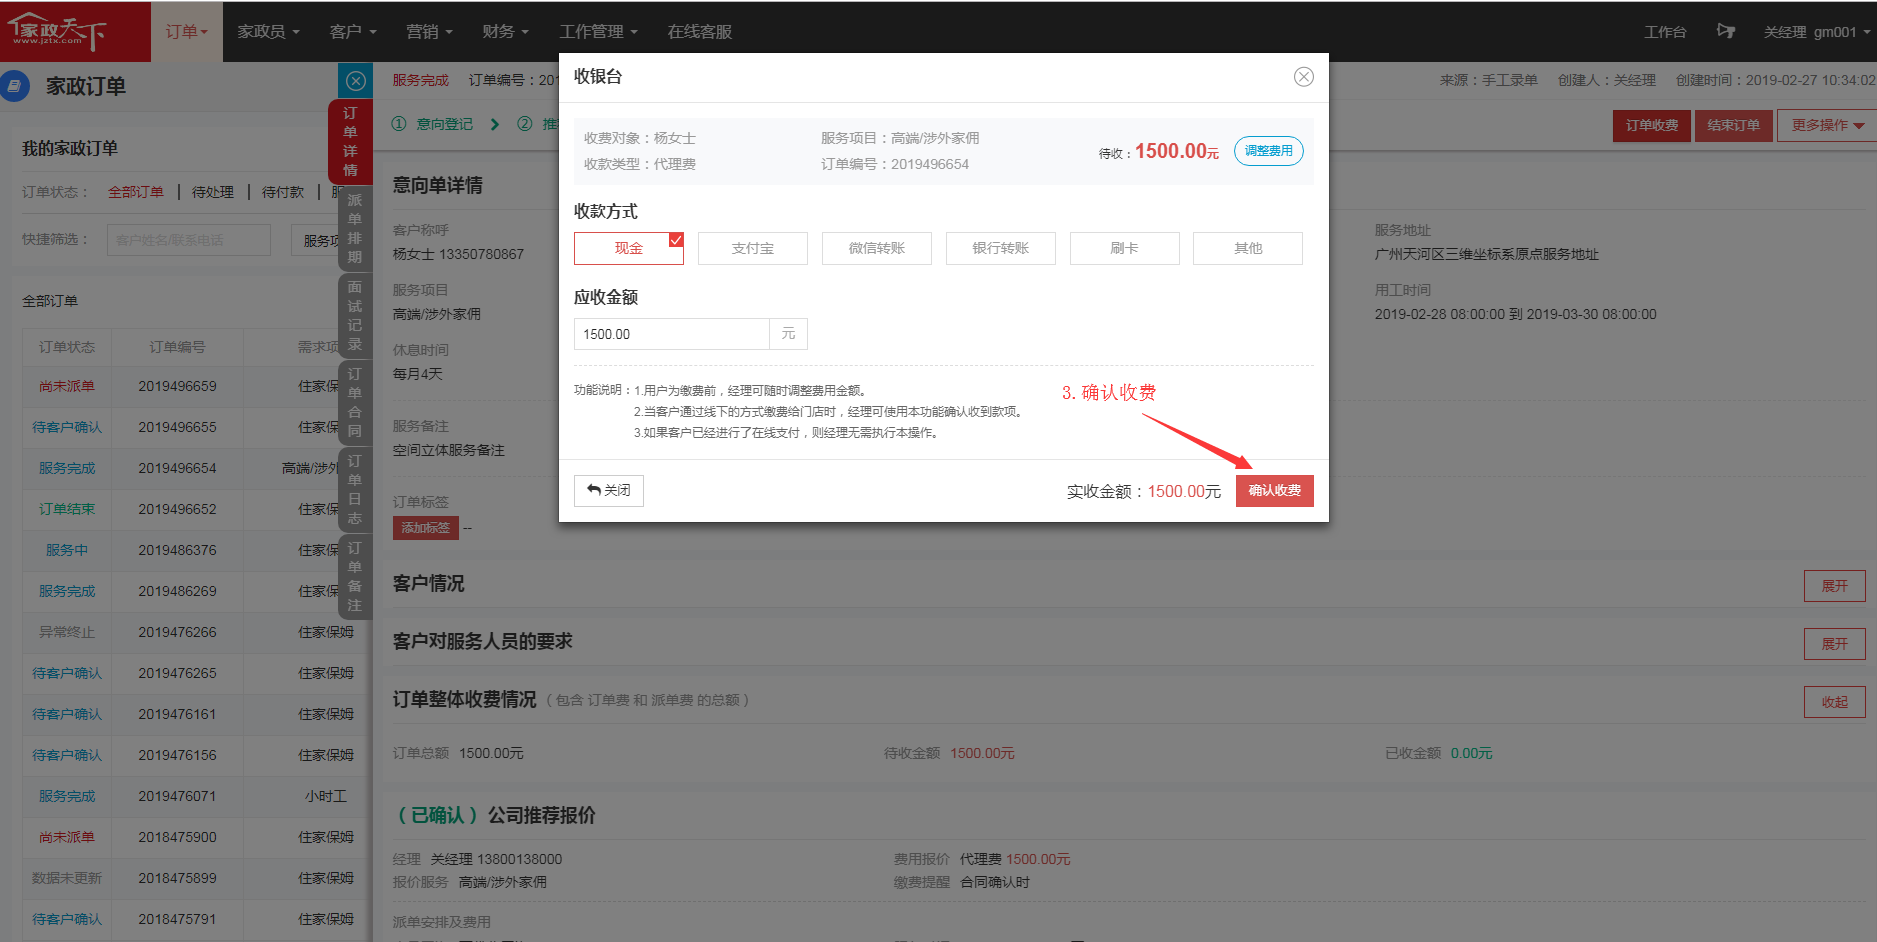Image resolution: width=1877 pixels, height=942 pixels.
Task: Open 财务 dropdown menu
Action: [505, 32]
